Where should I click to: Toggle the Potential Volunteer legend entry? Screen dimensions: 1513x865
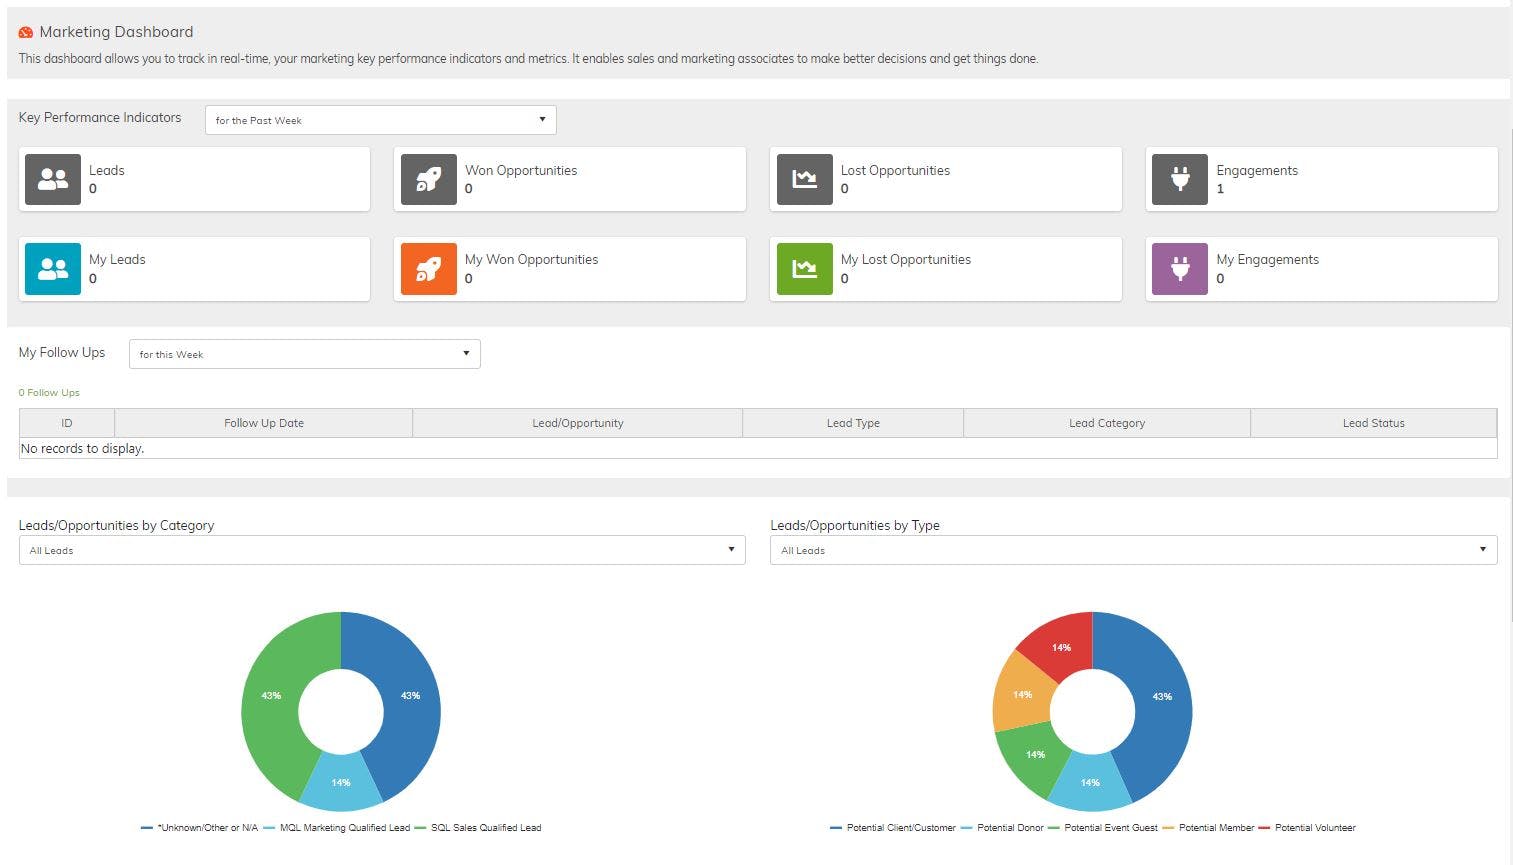1307,828
